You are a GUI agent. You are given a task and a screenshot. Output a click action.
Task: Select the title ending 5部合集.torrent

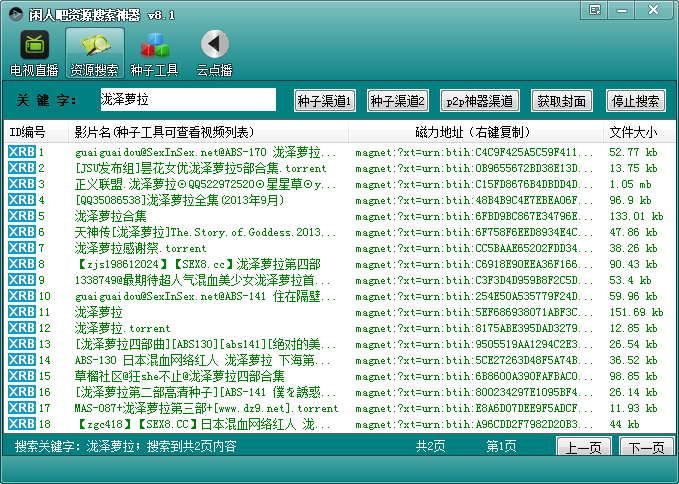pos(200,168)
